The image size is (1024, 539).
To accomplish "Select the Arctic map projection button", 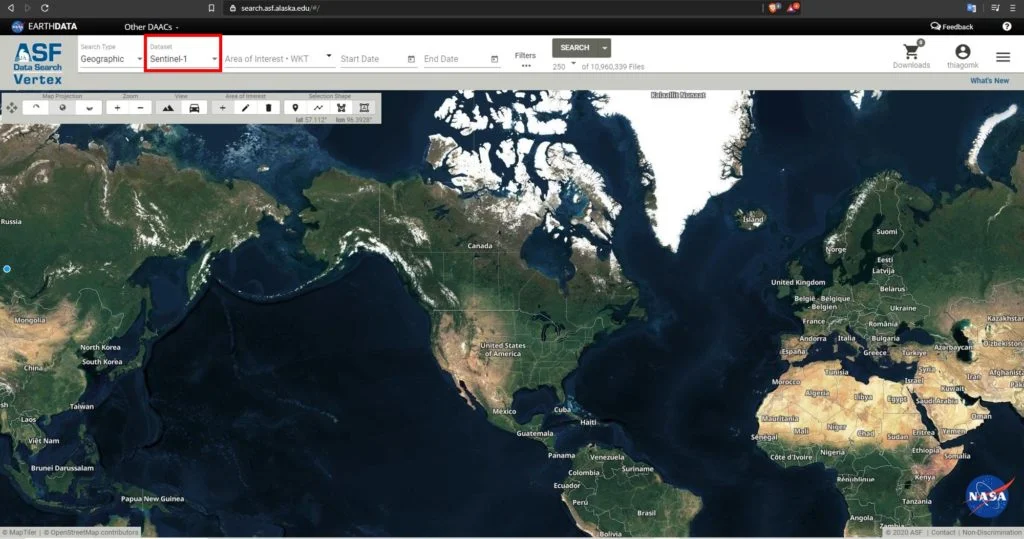I will [36, 108].
